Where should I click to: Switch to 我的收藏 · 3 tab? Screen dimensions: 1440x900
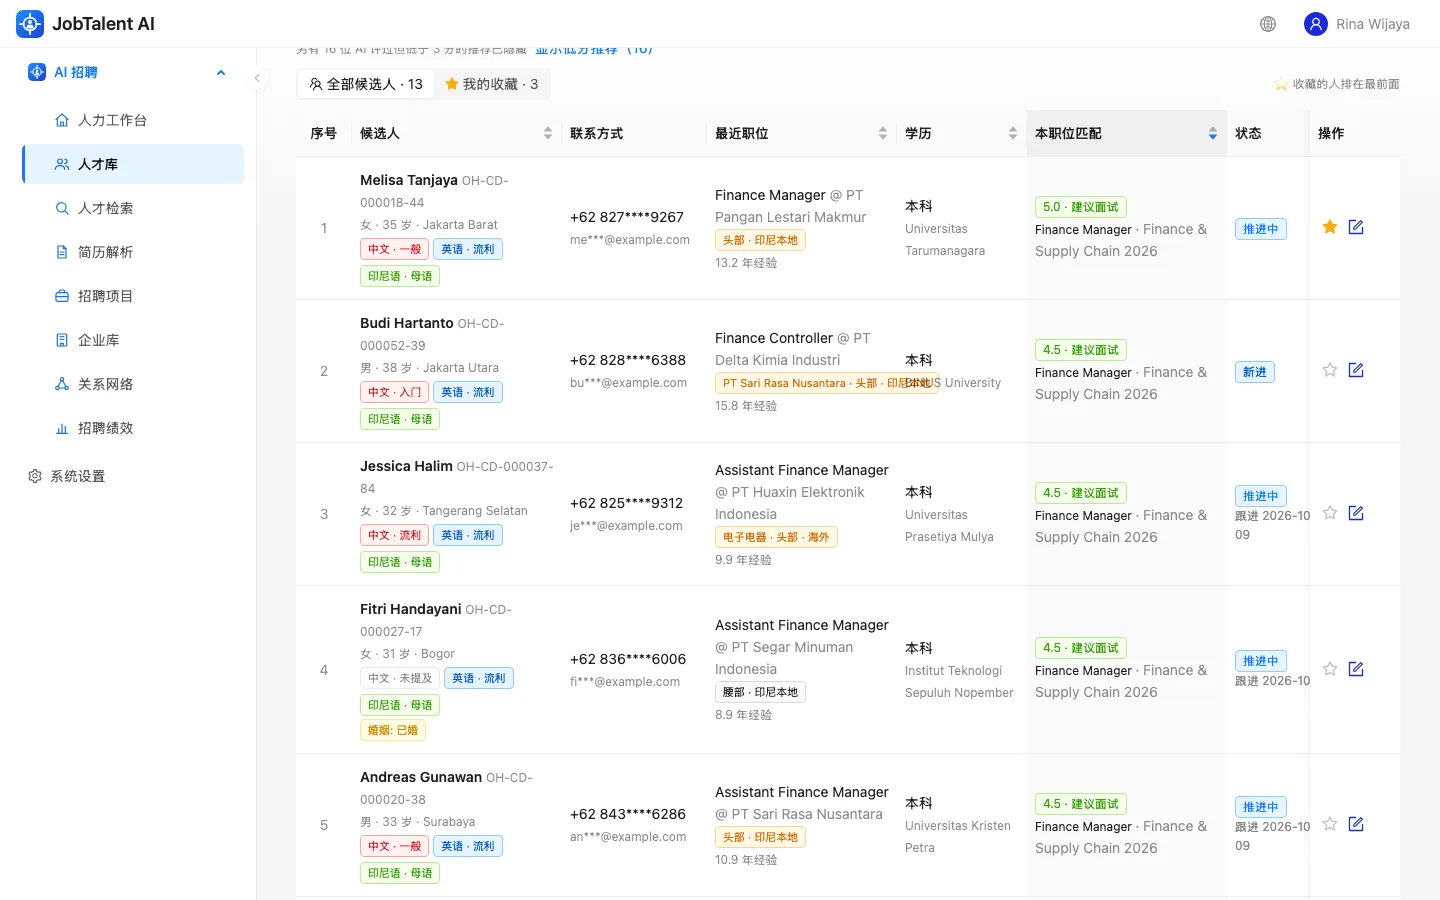[492, 84]
